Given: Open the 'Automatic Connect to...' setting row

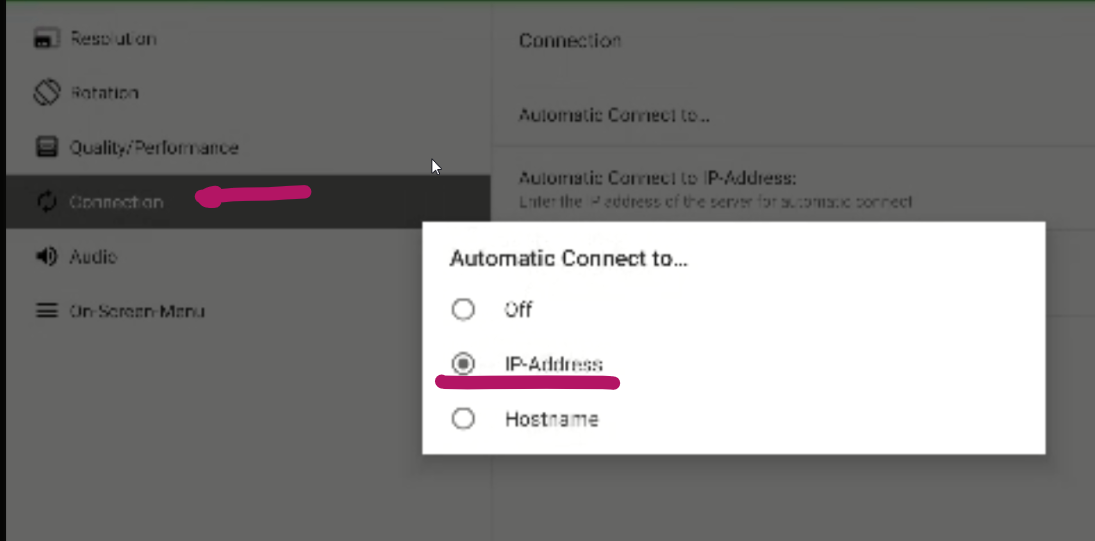Looking at the screenshot, I should 614,115.
